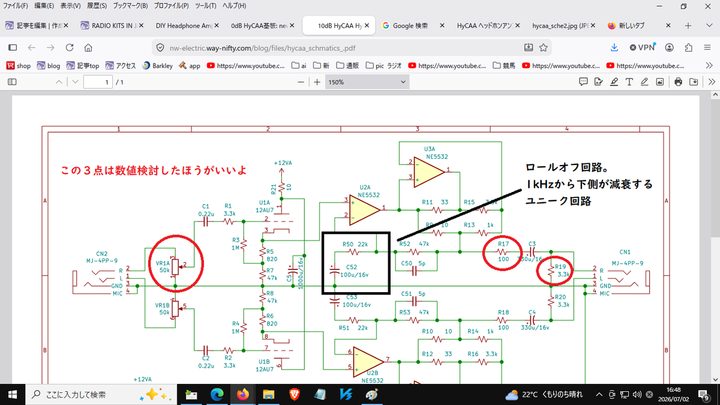
Task: Toggle the Firefox sidebar button
Action: pyautogui.click(x=13, y=47)
